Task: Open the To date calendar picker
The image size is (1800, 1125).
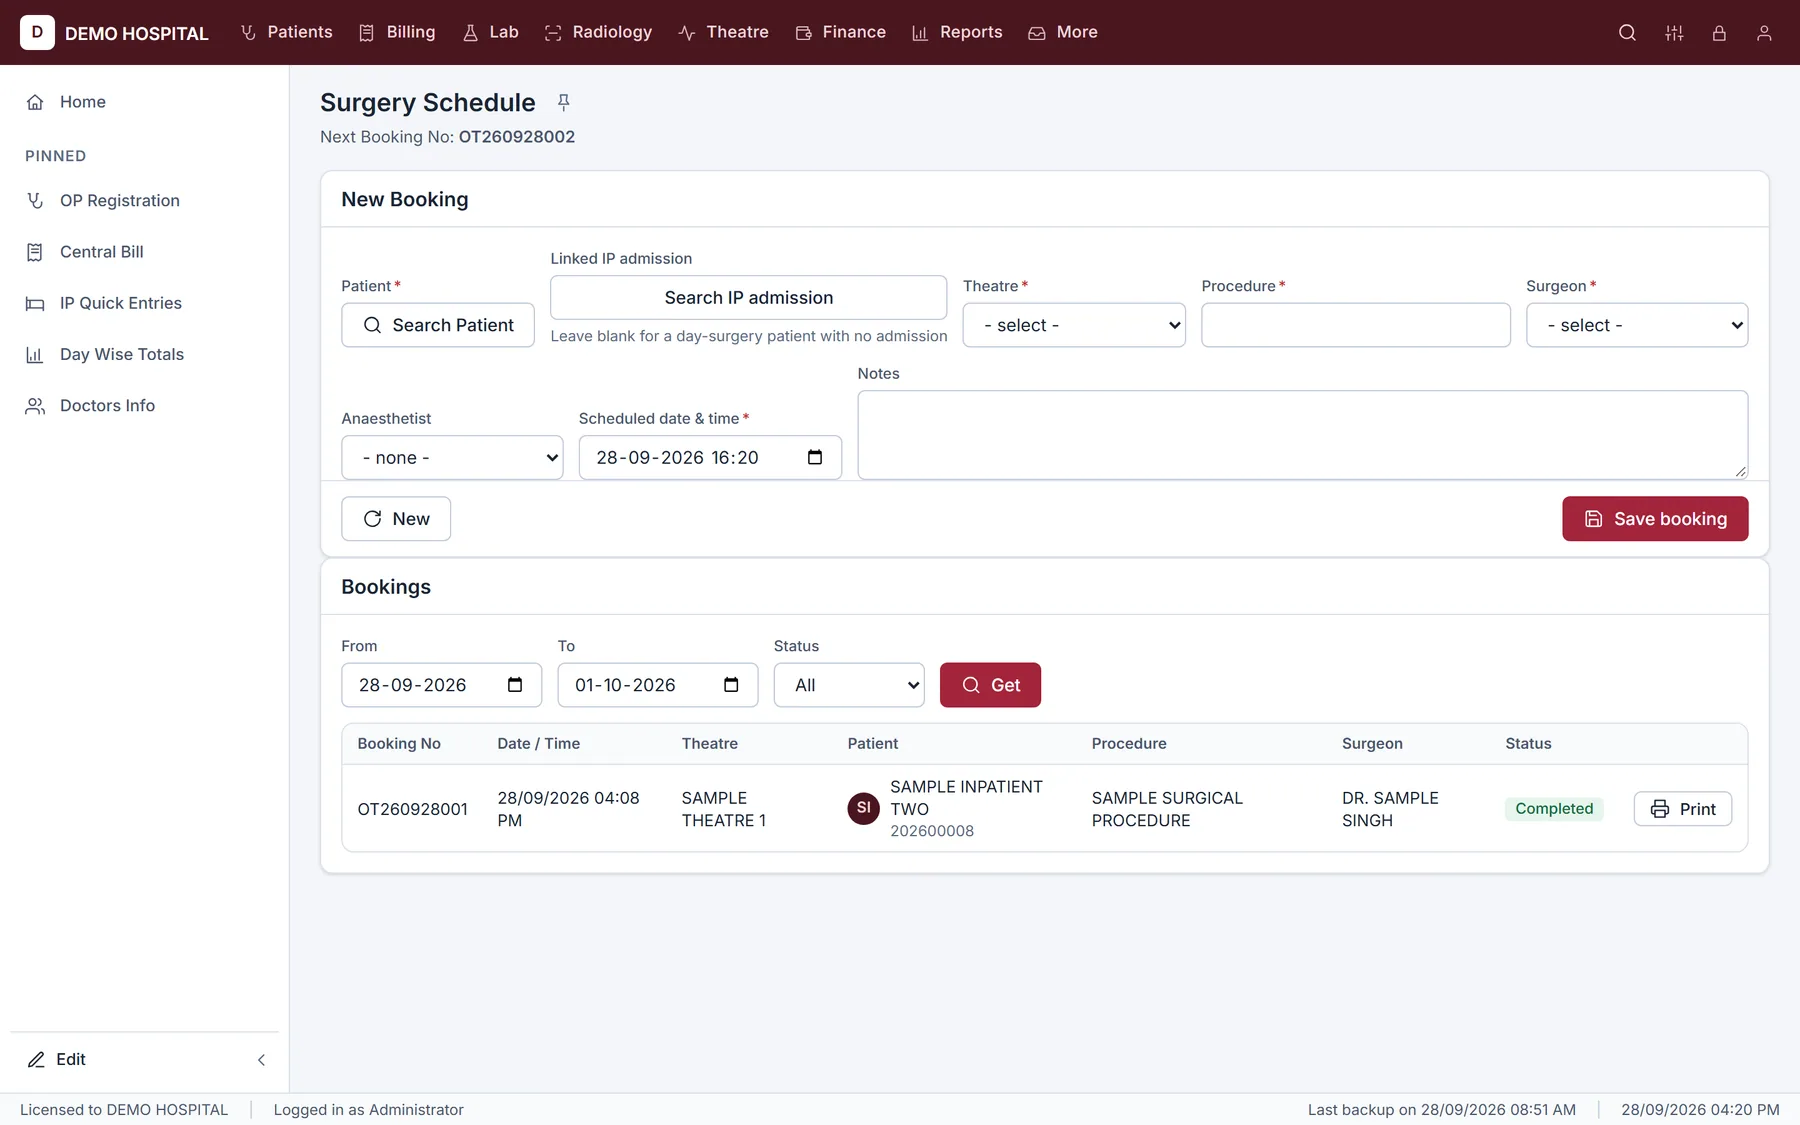Action: [x=731, y=685]
